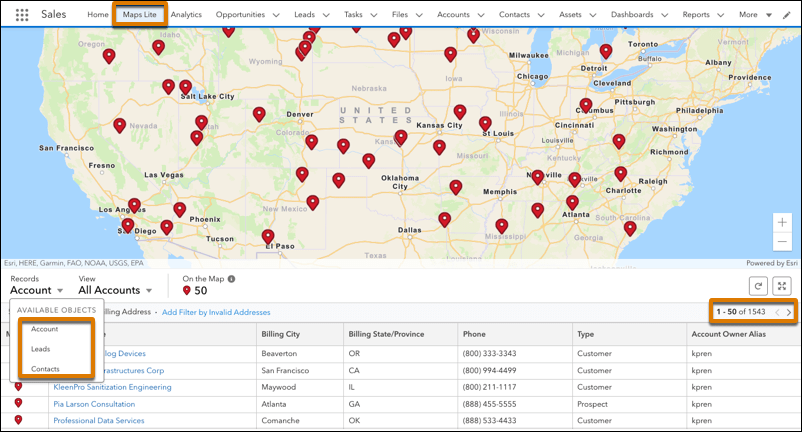Open the More navigation dropdown
The height and width of the screenshot is (432, 802).
pyautogui.click(x=755, y=15)
